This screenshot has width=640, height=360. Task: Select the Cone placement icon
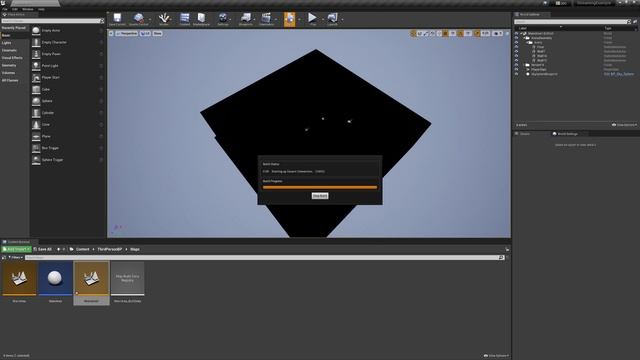pyautogui.click(x=36, y=124)
